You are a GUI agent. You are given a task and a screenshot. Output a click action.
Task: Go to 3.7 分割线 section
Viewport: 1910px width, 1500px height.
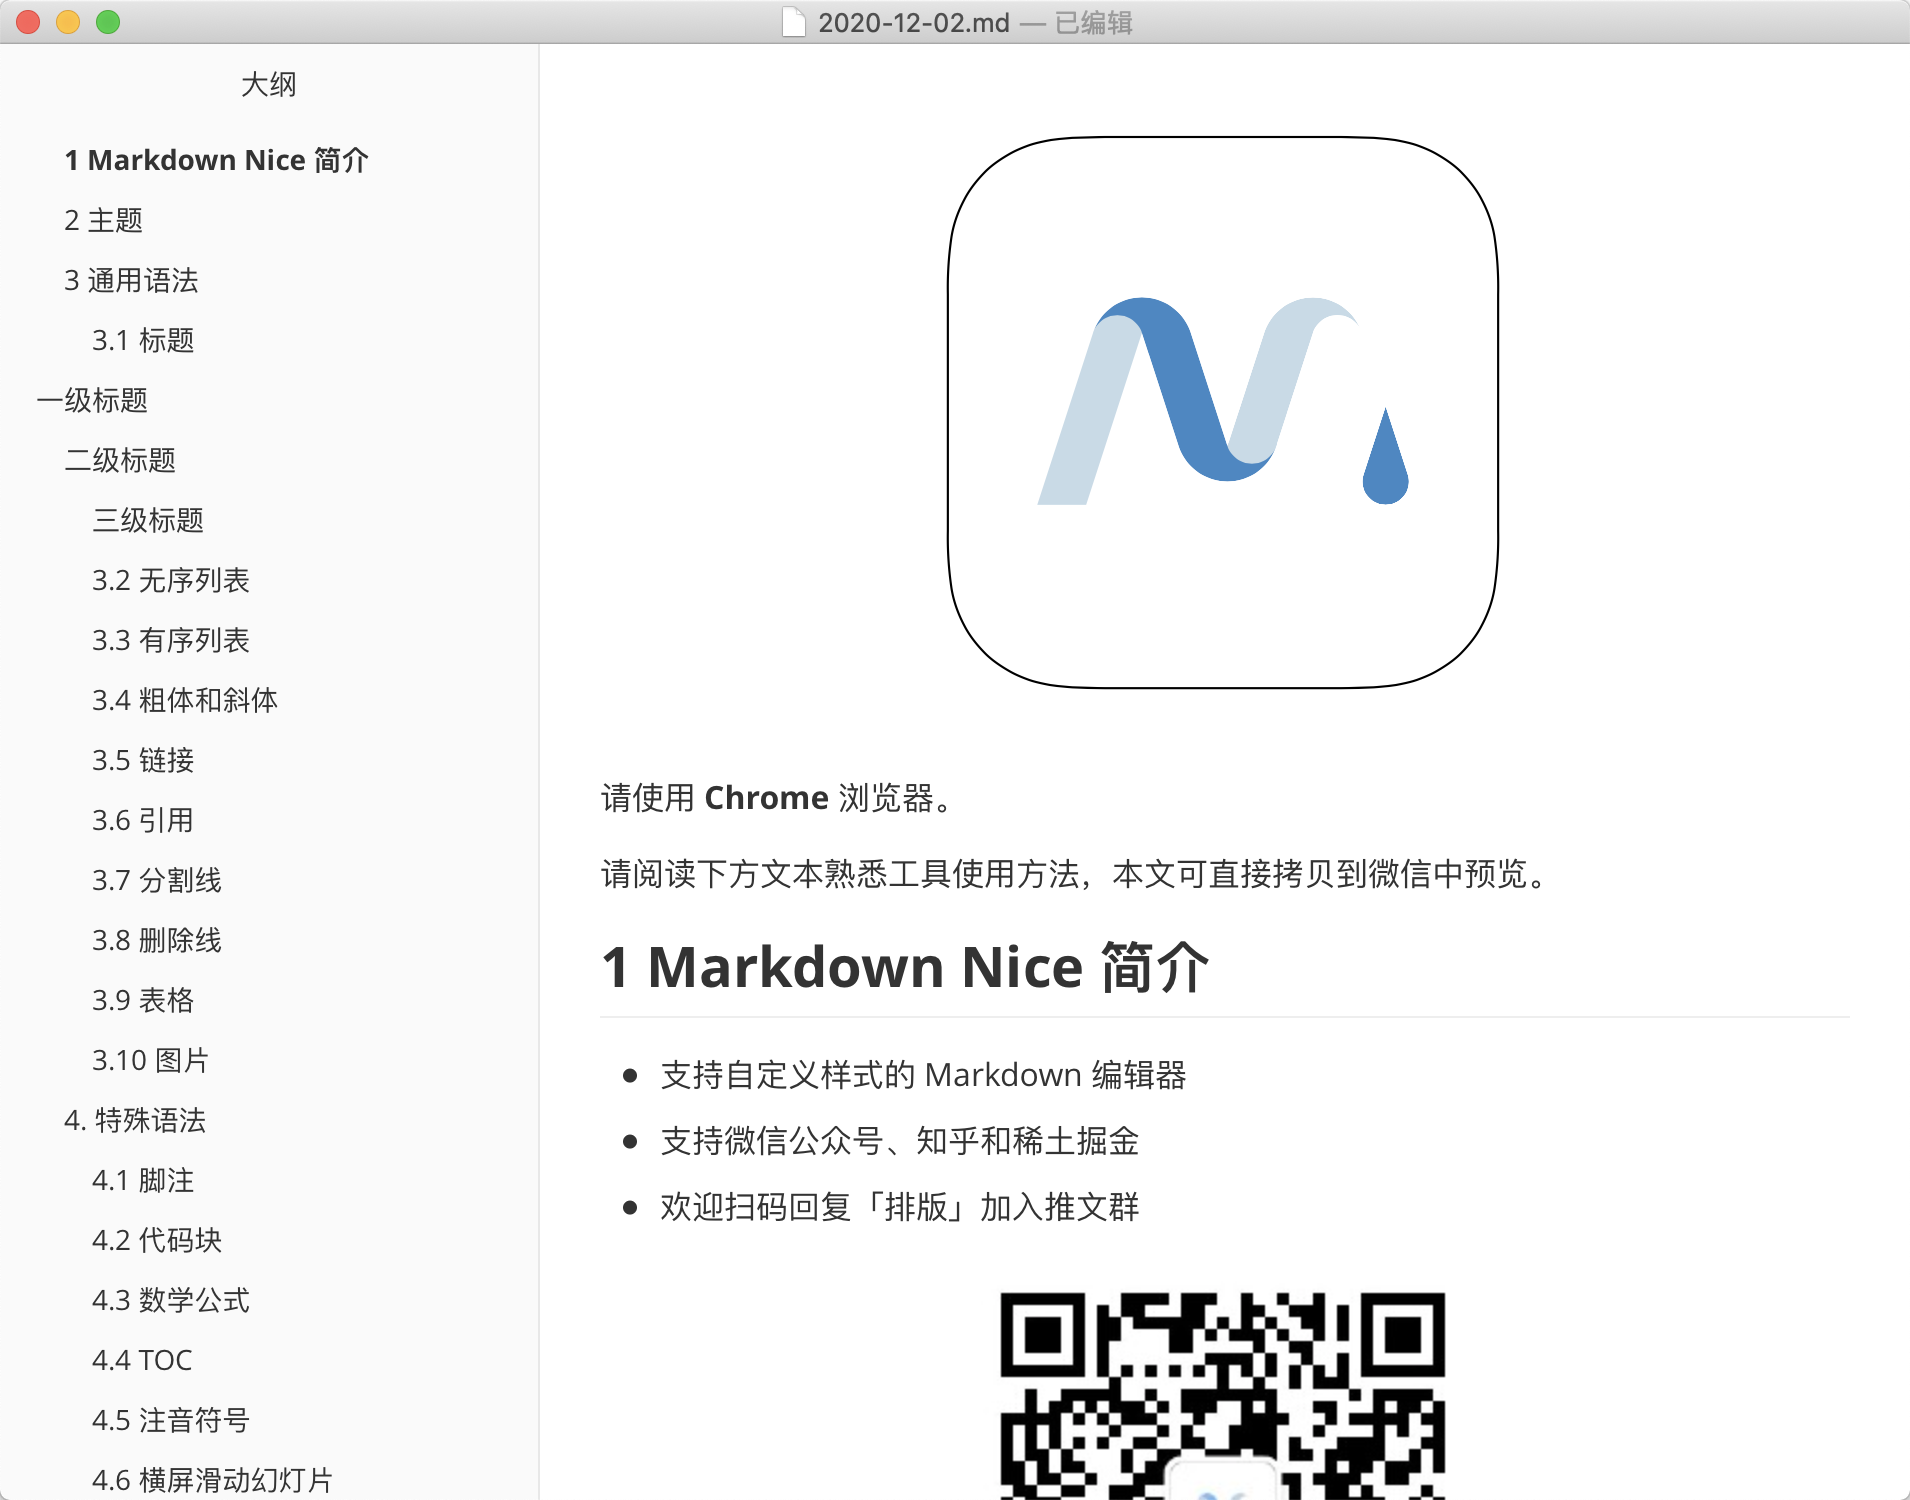[x=157, y=880]
